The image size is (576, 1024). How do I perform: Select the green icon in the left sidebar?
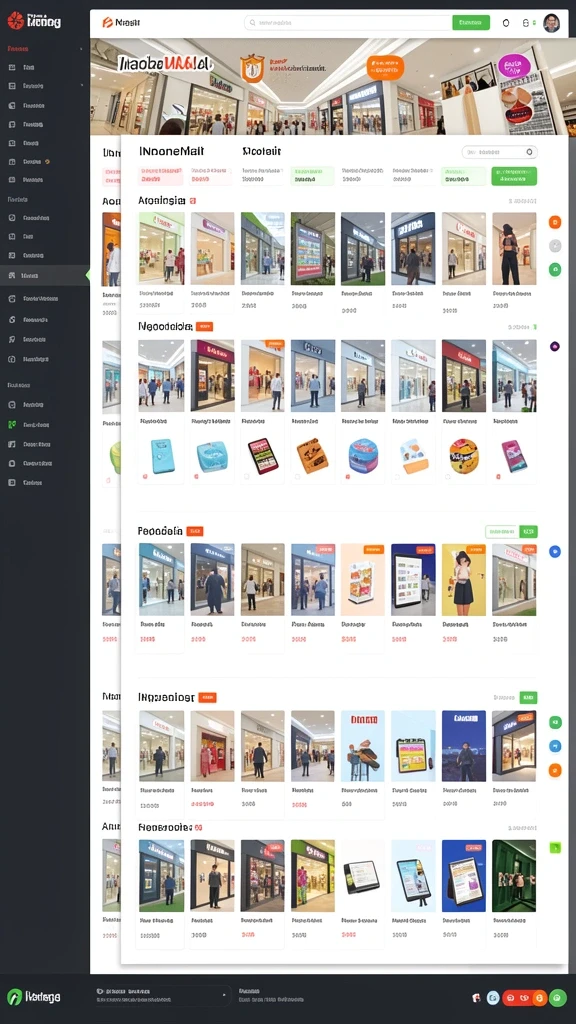pos(12,424)
